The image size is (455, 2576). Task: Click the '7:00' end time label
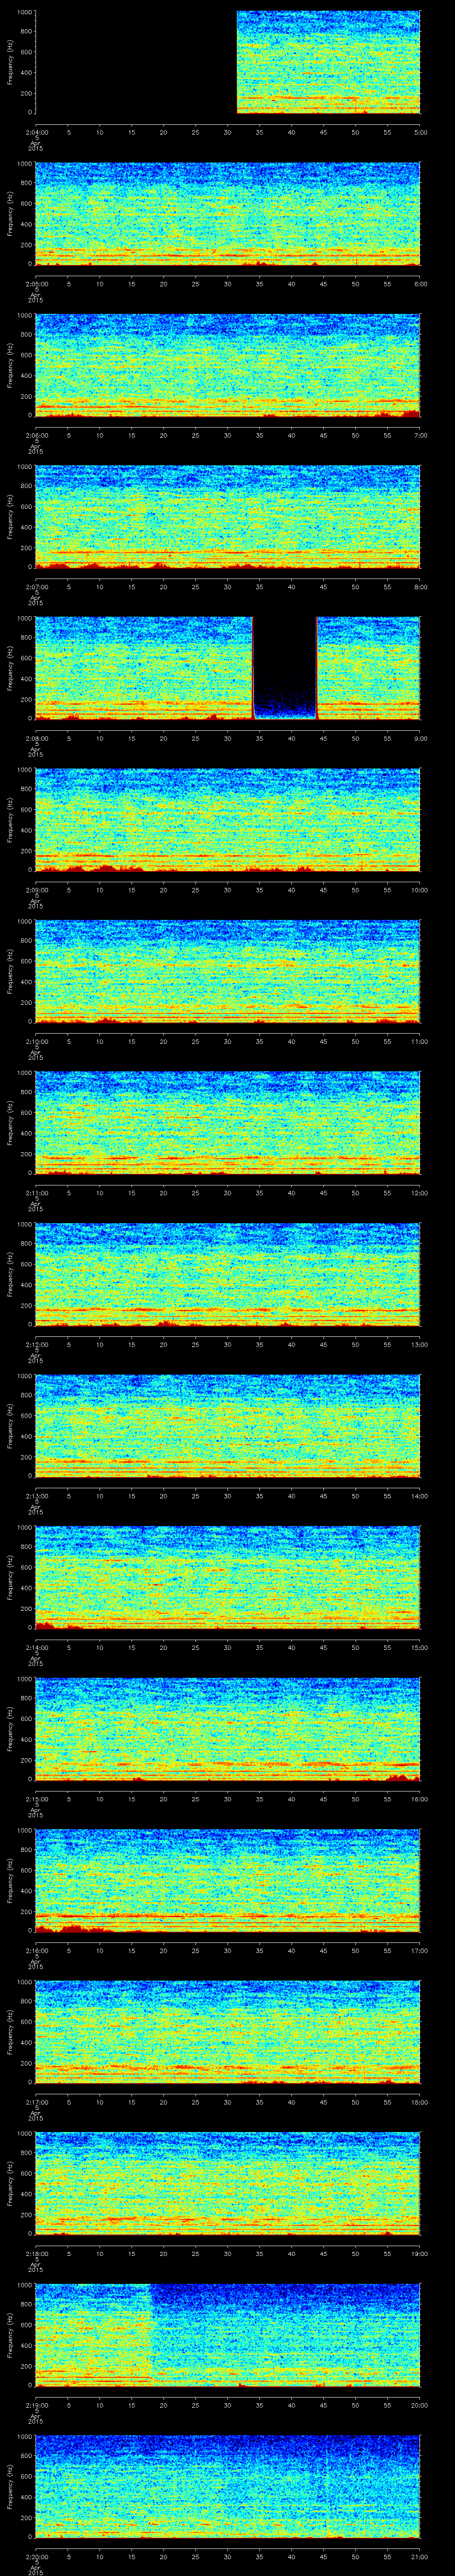pos(421,435)
